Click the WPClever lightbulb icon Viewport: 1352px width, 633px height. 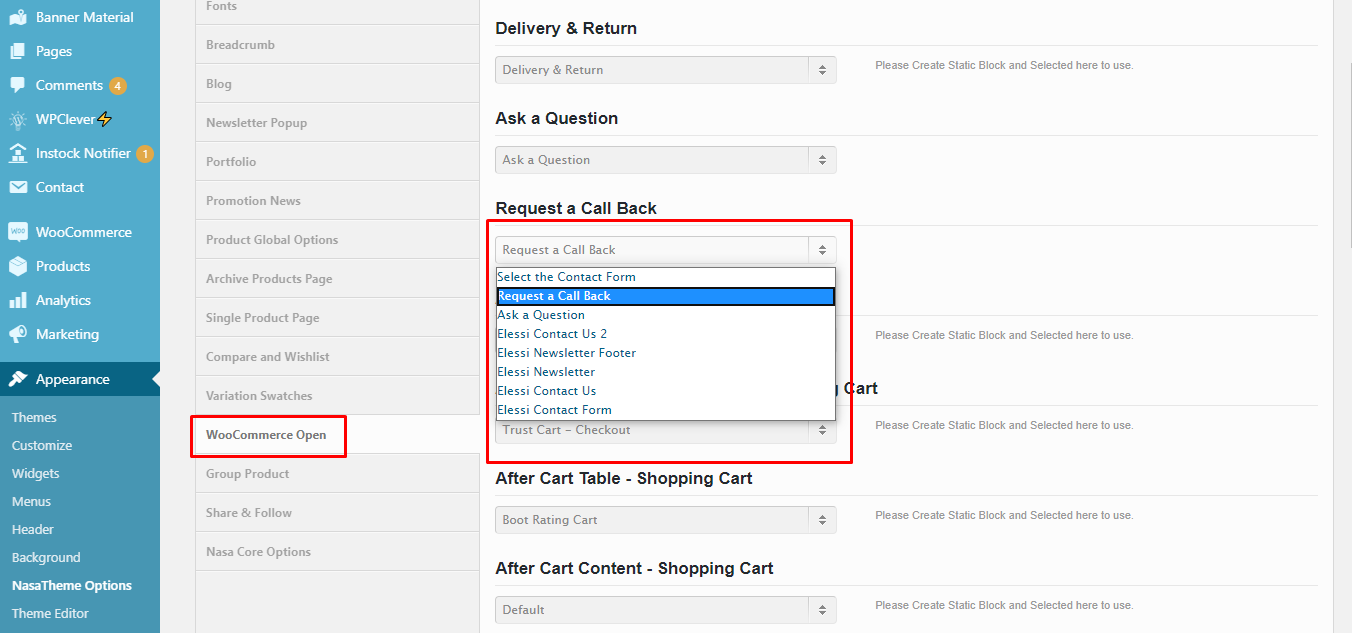tap(18, 119)
